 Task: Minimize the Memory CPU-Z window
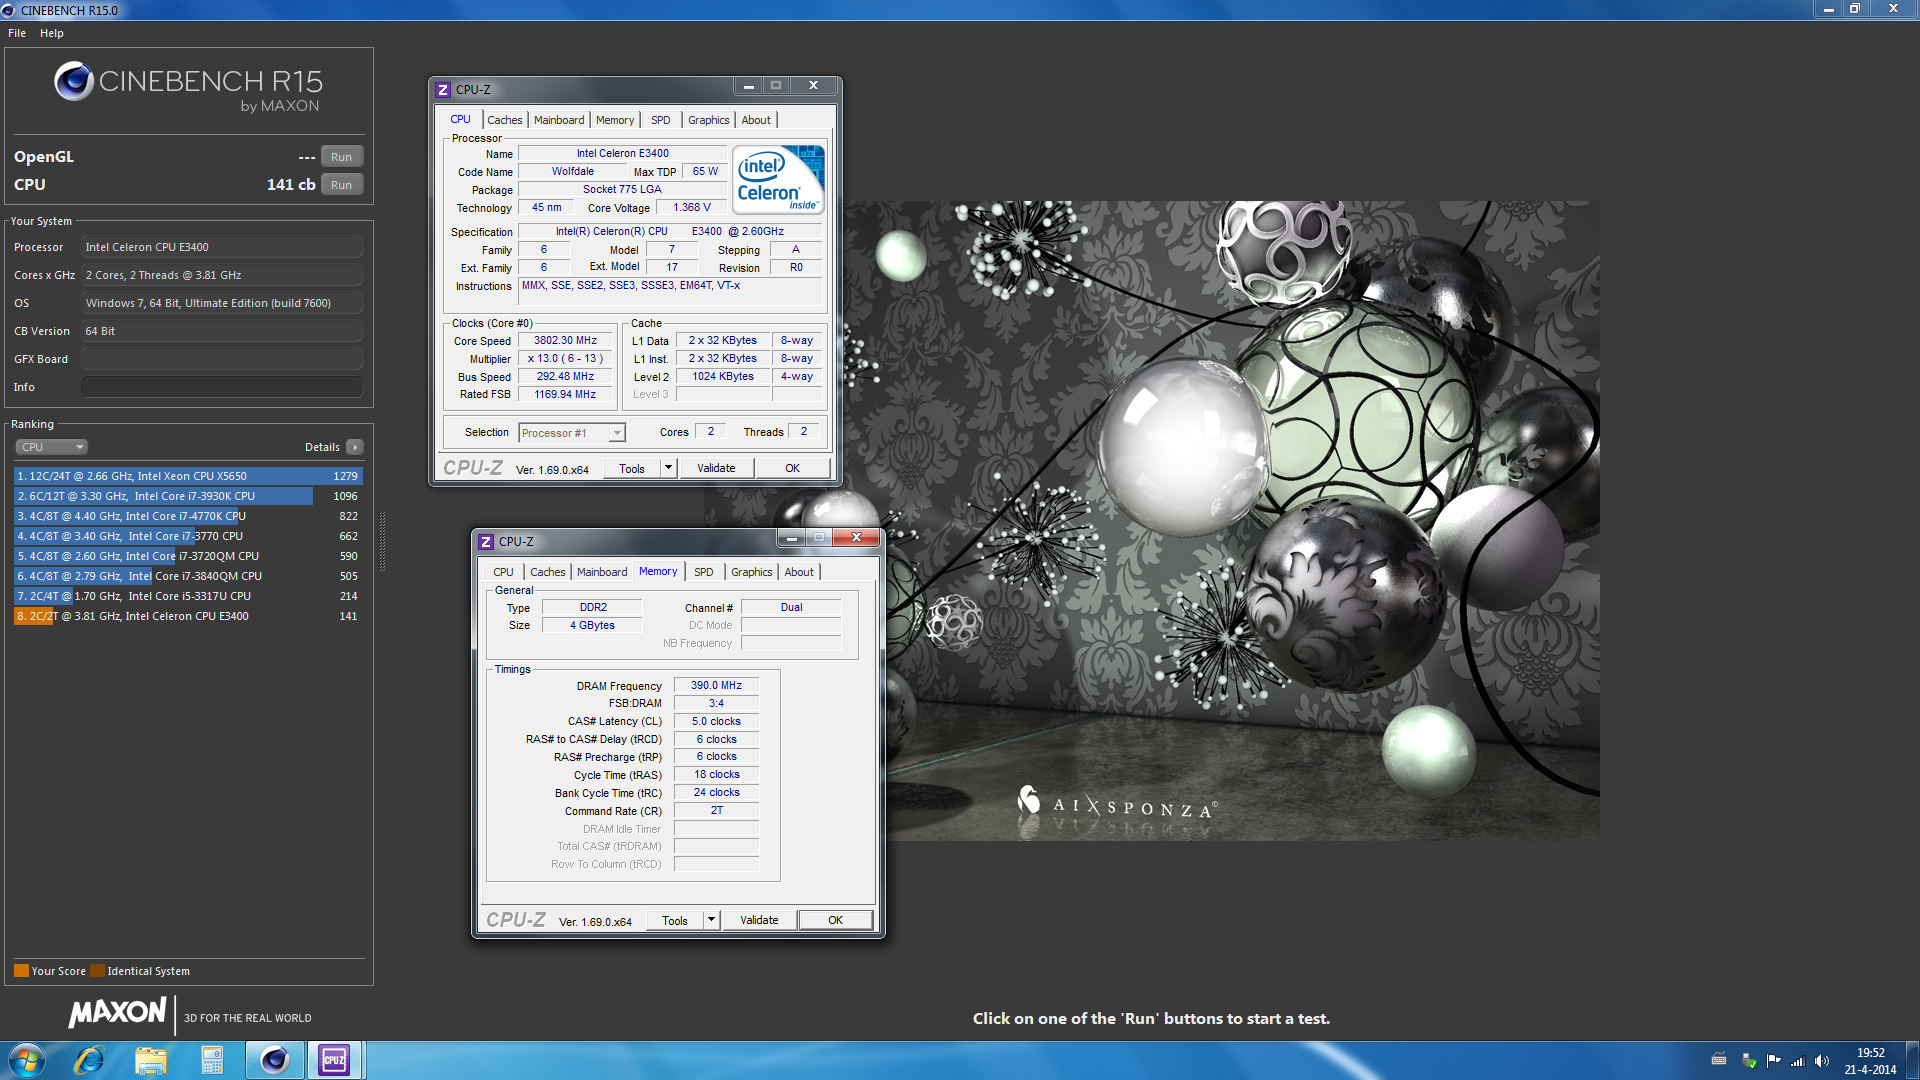(x=791, y=538)
